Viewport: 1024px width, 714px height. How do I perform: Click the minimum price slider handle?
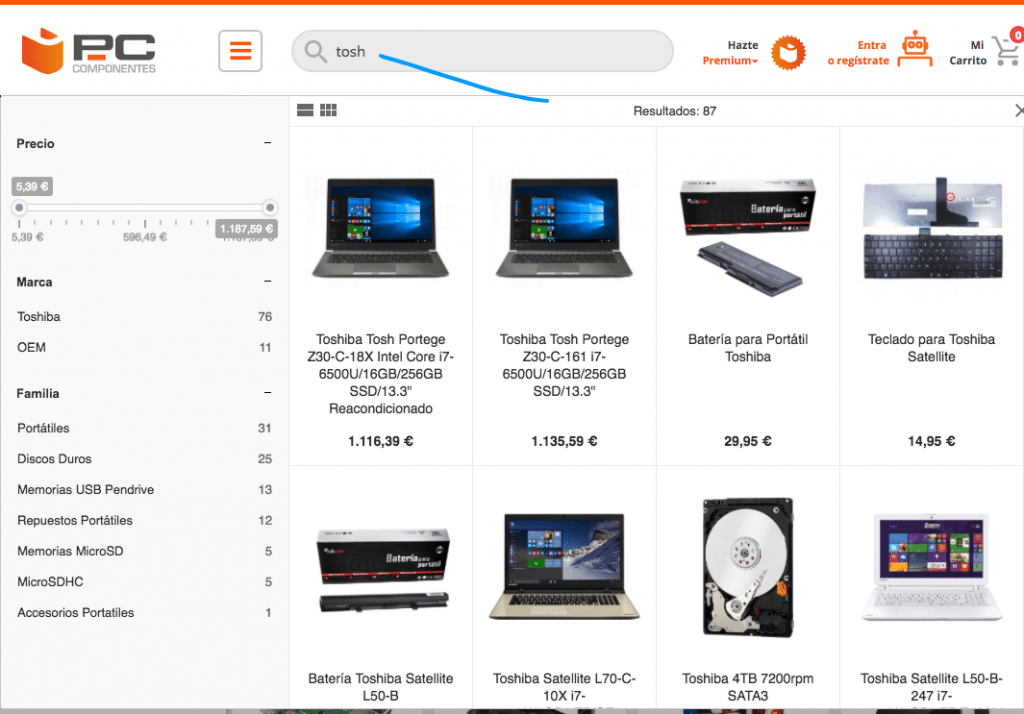19,208
